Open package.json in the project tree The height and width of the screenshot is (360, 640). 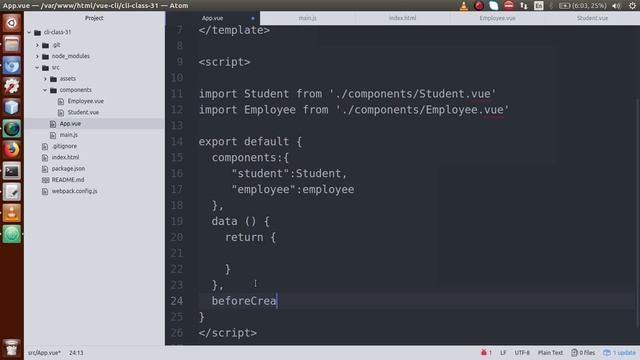(68, 169)
